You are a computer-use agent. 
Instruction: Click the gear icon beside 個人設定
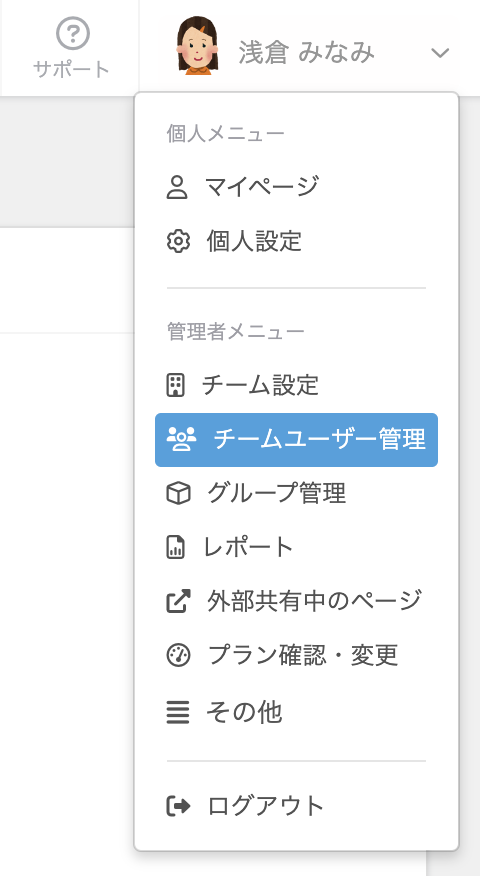[178, 242]
